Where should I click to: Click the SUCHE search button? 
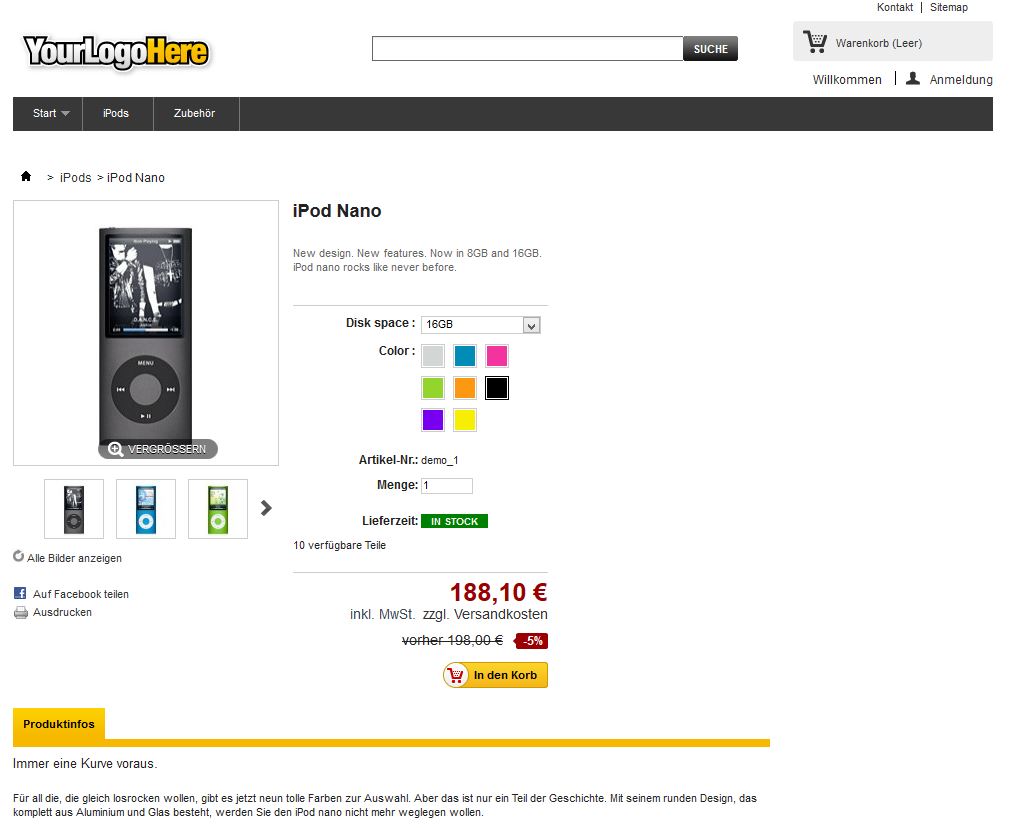tap(710, 49)
